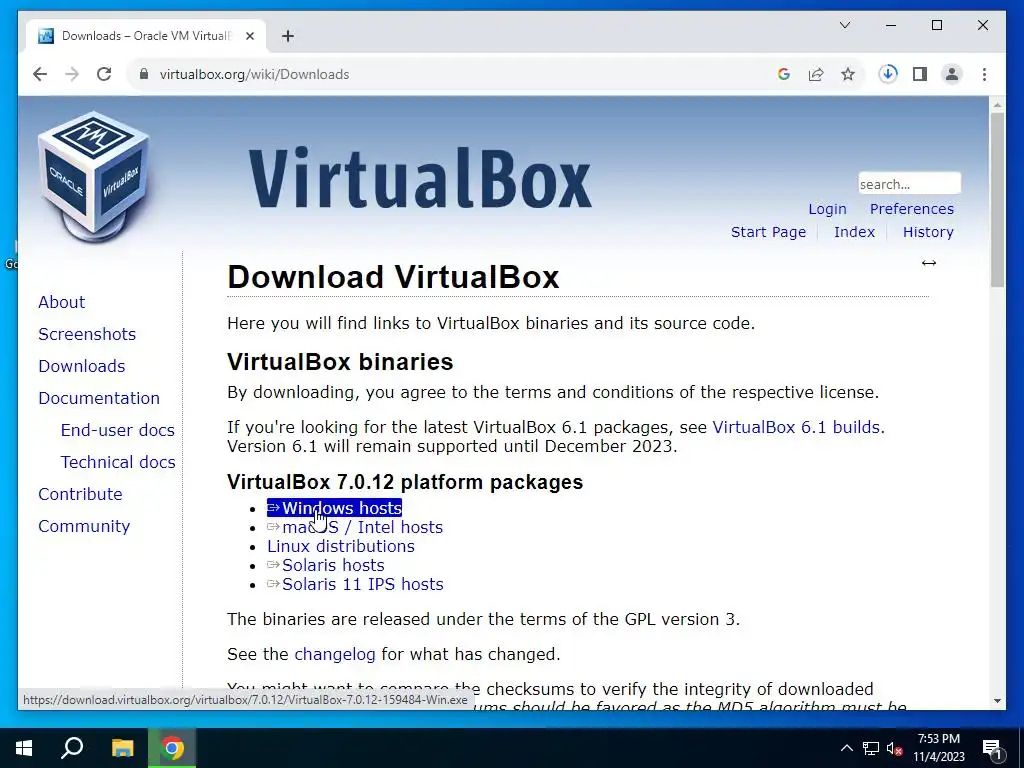Screen dimensions: 1024x768
Task: Open the clock showing 7:53 PM
Action: click(x=938, y=748)
